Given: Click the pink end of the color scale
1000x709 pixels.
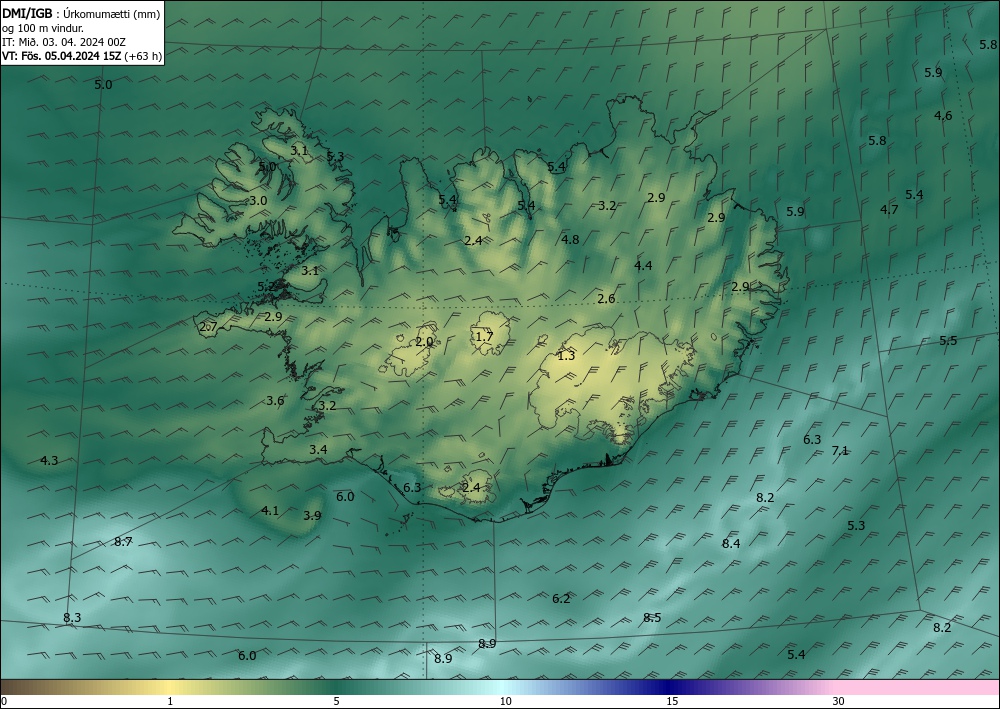Looking at the screenshot, I should 918,687.
